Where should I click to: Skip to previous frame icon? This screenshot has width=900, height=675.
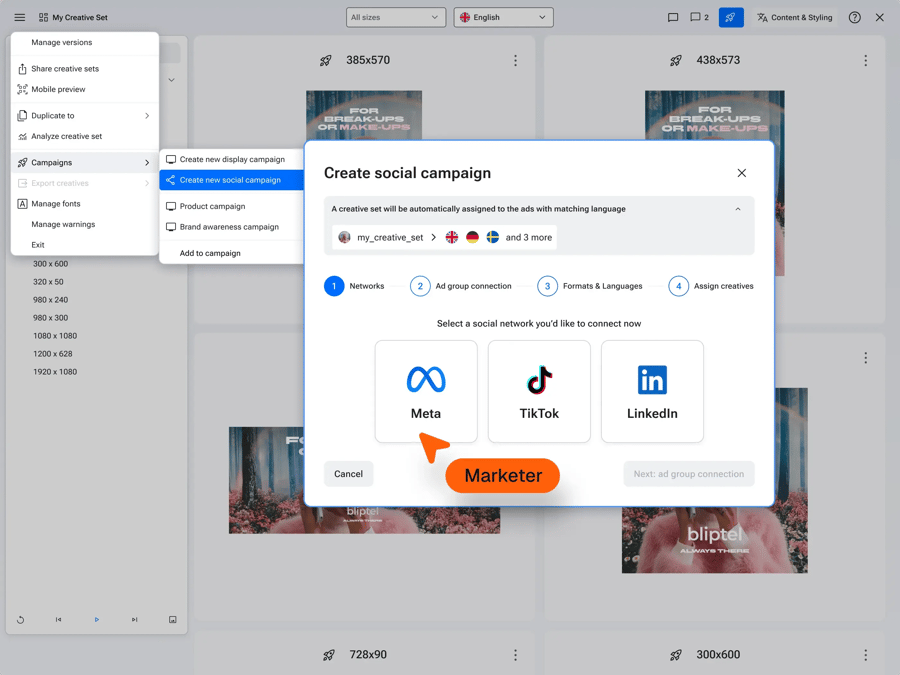(x=58, y=620)
